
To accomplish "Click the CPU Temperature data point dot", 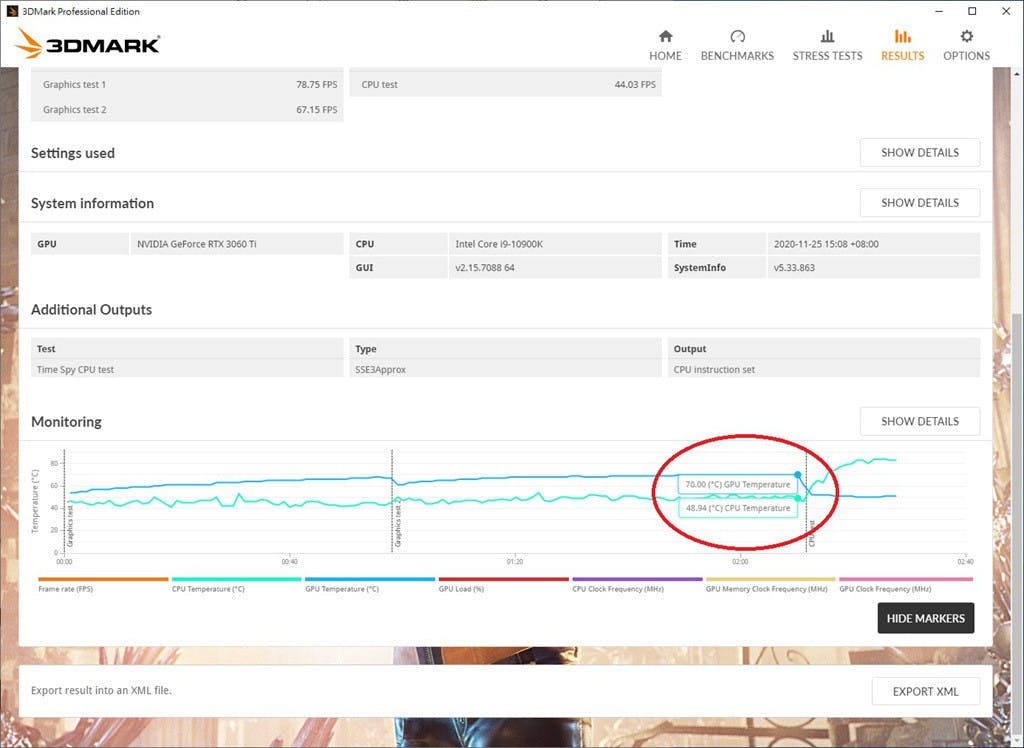I will [x=797, y=498].
